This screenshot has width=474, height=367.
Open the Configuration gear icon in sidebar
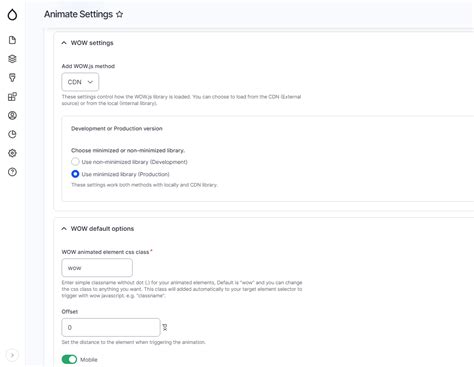[x=12, y=153]
